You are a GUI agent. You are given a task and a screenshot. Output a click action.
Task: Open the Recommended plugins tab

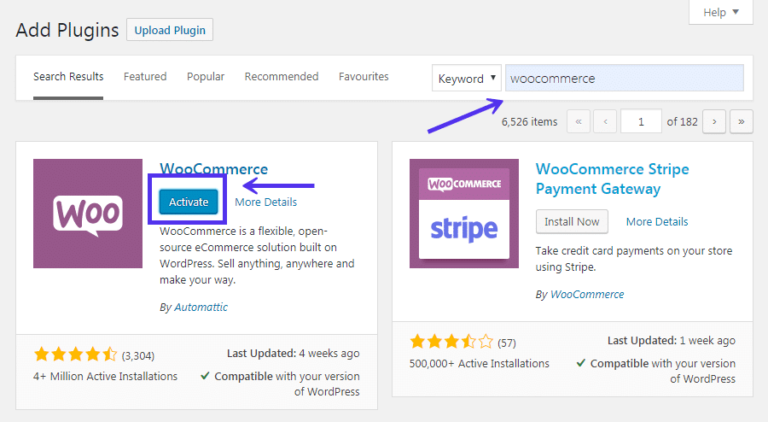pos(281,77)
